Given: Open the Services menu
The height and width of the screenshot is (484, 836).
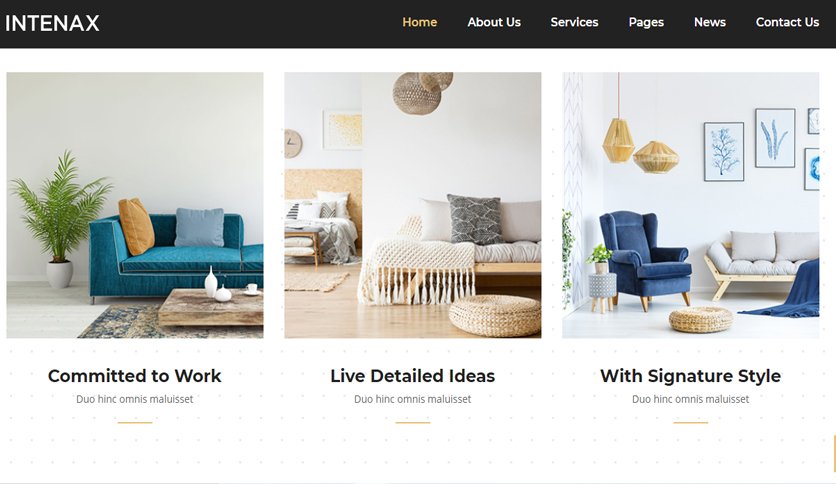Looking at the screenshot, I should (x=574, y=22).
